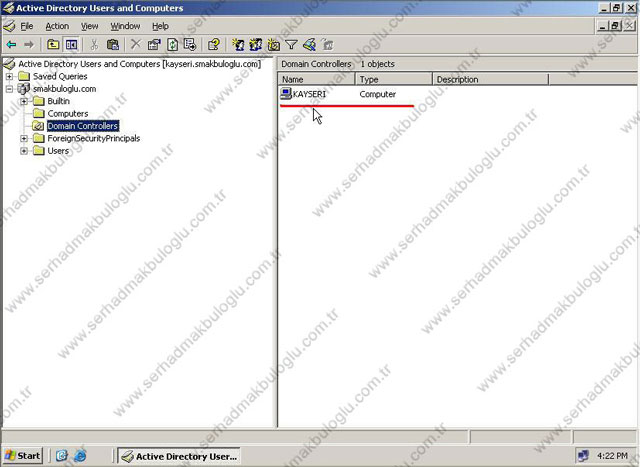
Task: Click the MMC console icon in menu bar
Action: [x=9, y=26]
